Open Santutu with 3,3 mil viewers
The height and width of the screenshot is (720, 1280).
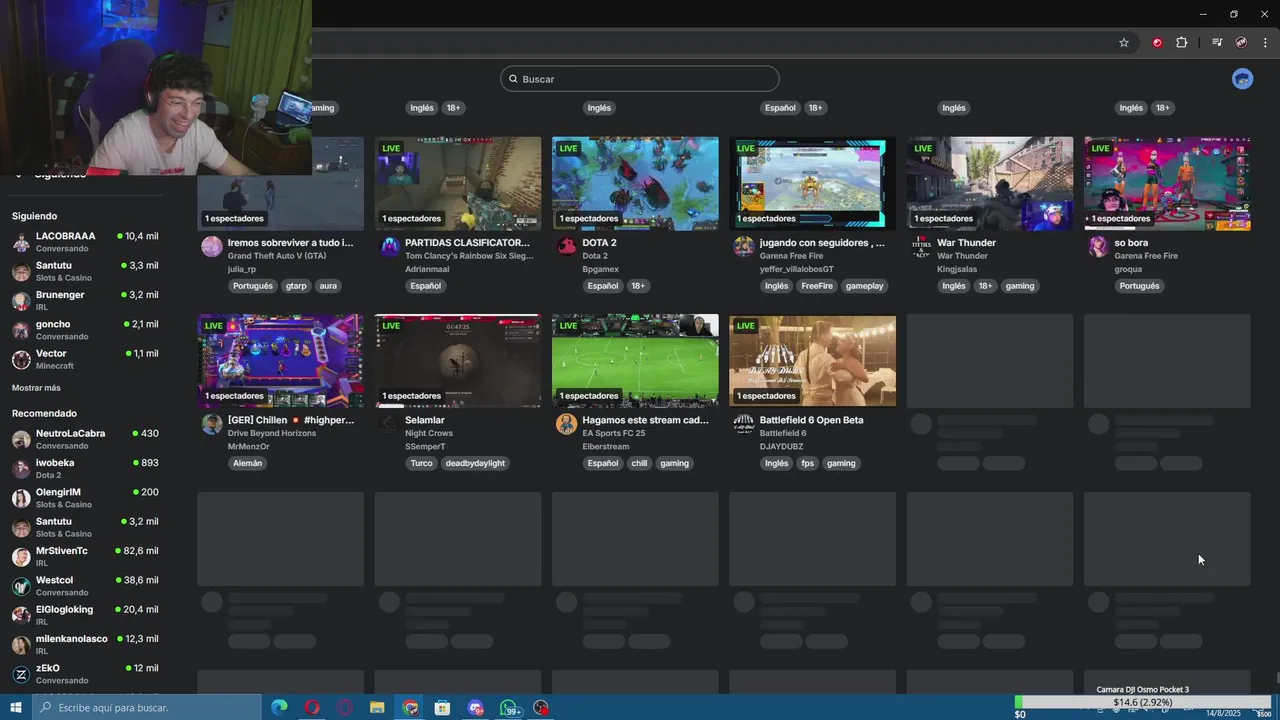pos(85,271)
